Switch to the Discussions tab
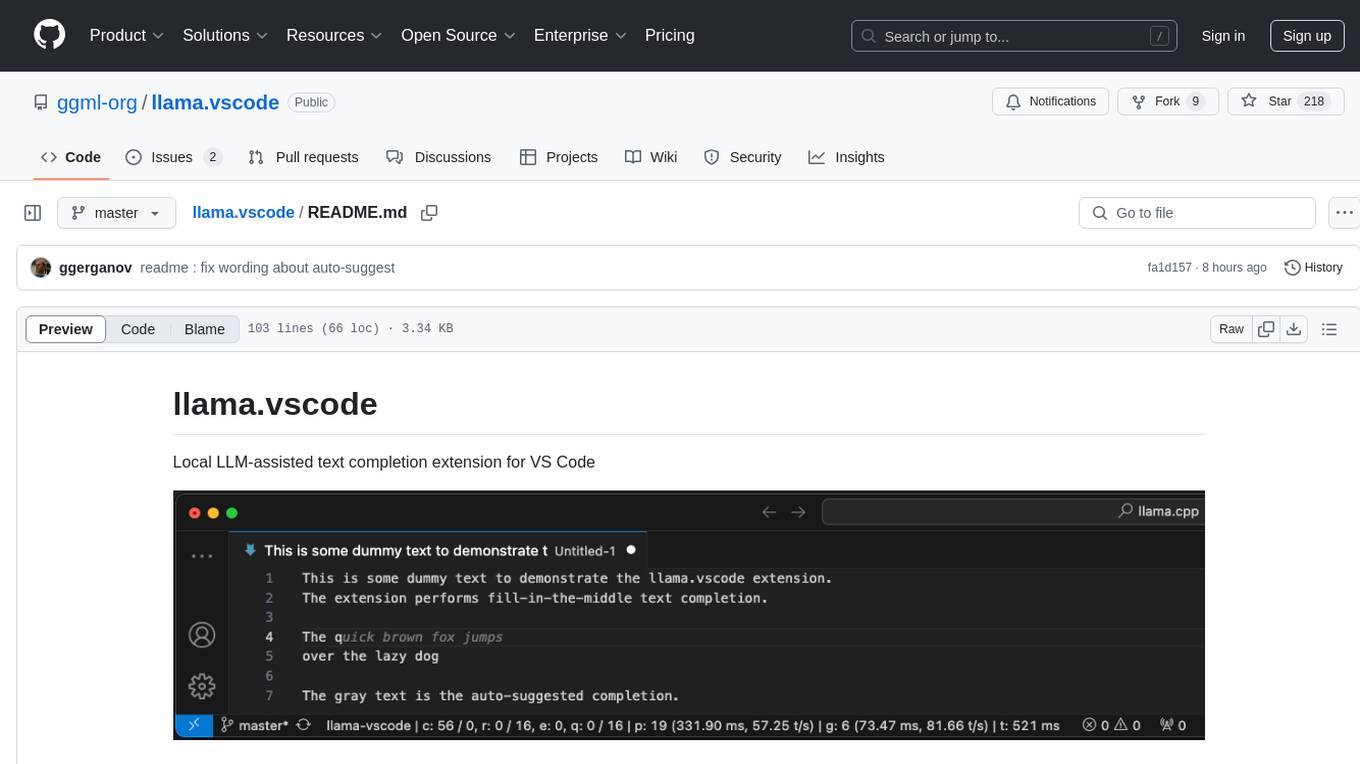The image size is (1360, 764). (439, 157)
